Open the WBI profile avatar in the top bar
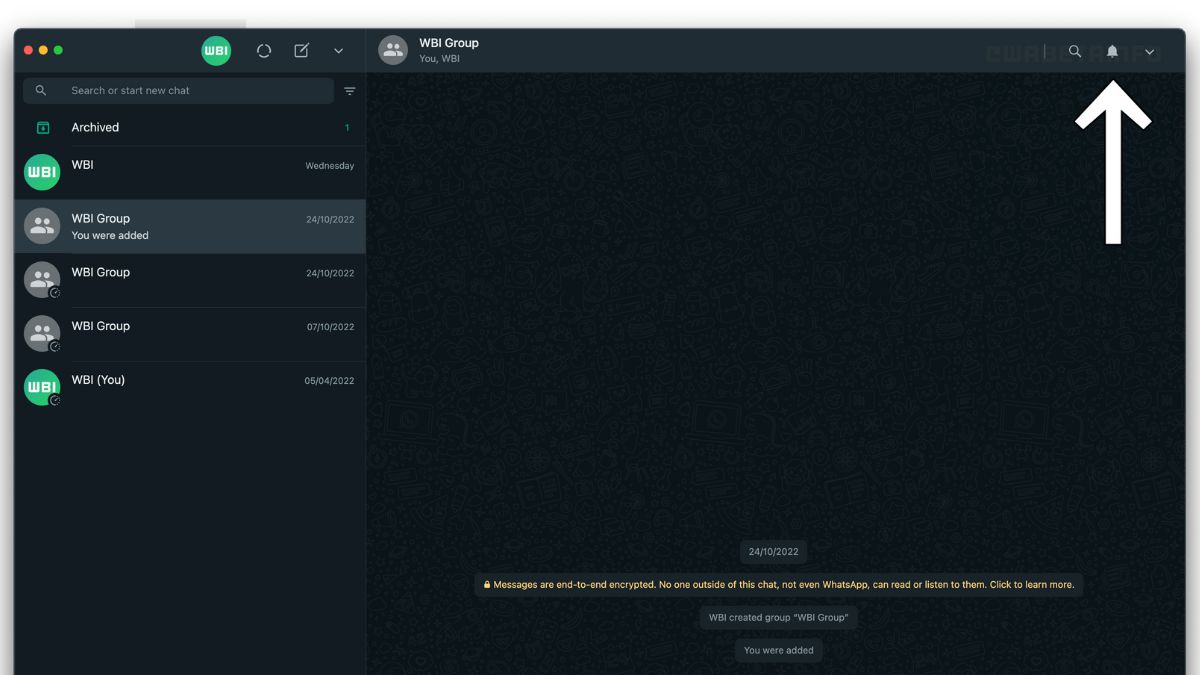The height and width of the screenshot is (675, 1200). [216, 51]
